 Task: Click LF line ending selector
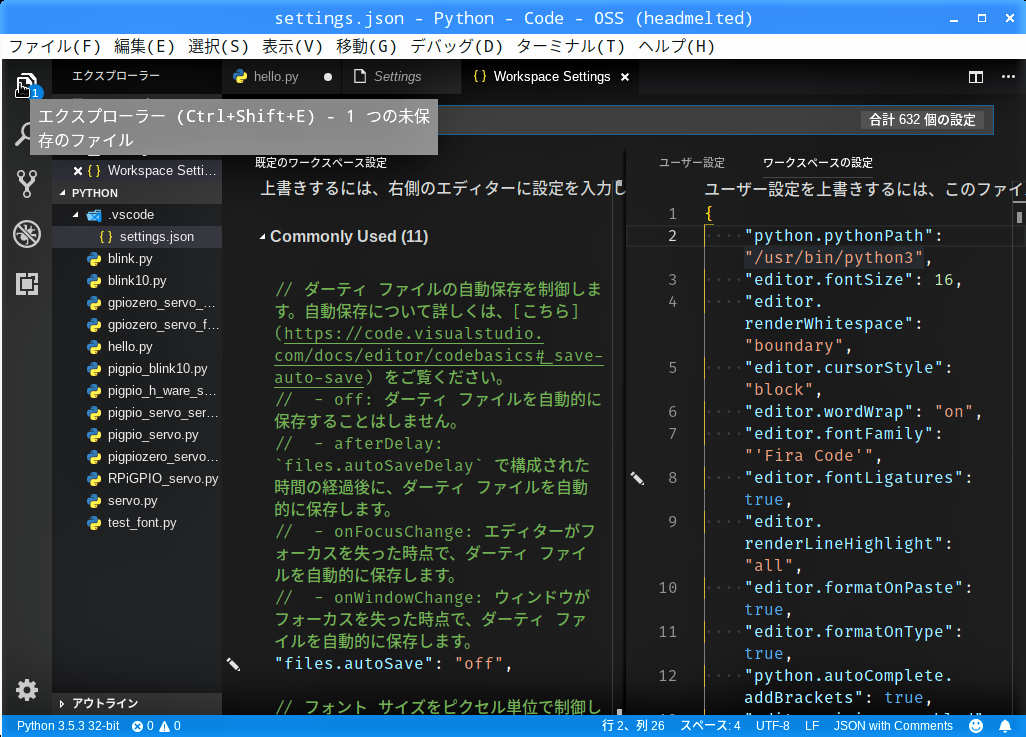811,726
